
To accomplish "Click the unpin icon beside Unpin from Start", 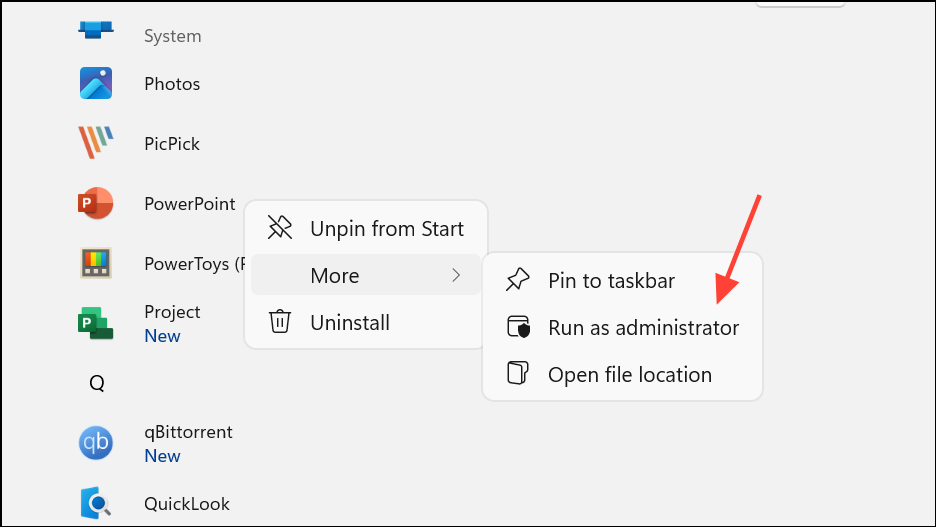I will click(x=280, y=228).
